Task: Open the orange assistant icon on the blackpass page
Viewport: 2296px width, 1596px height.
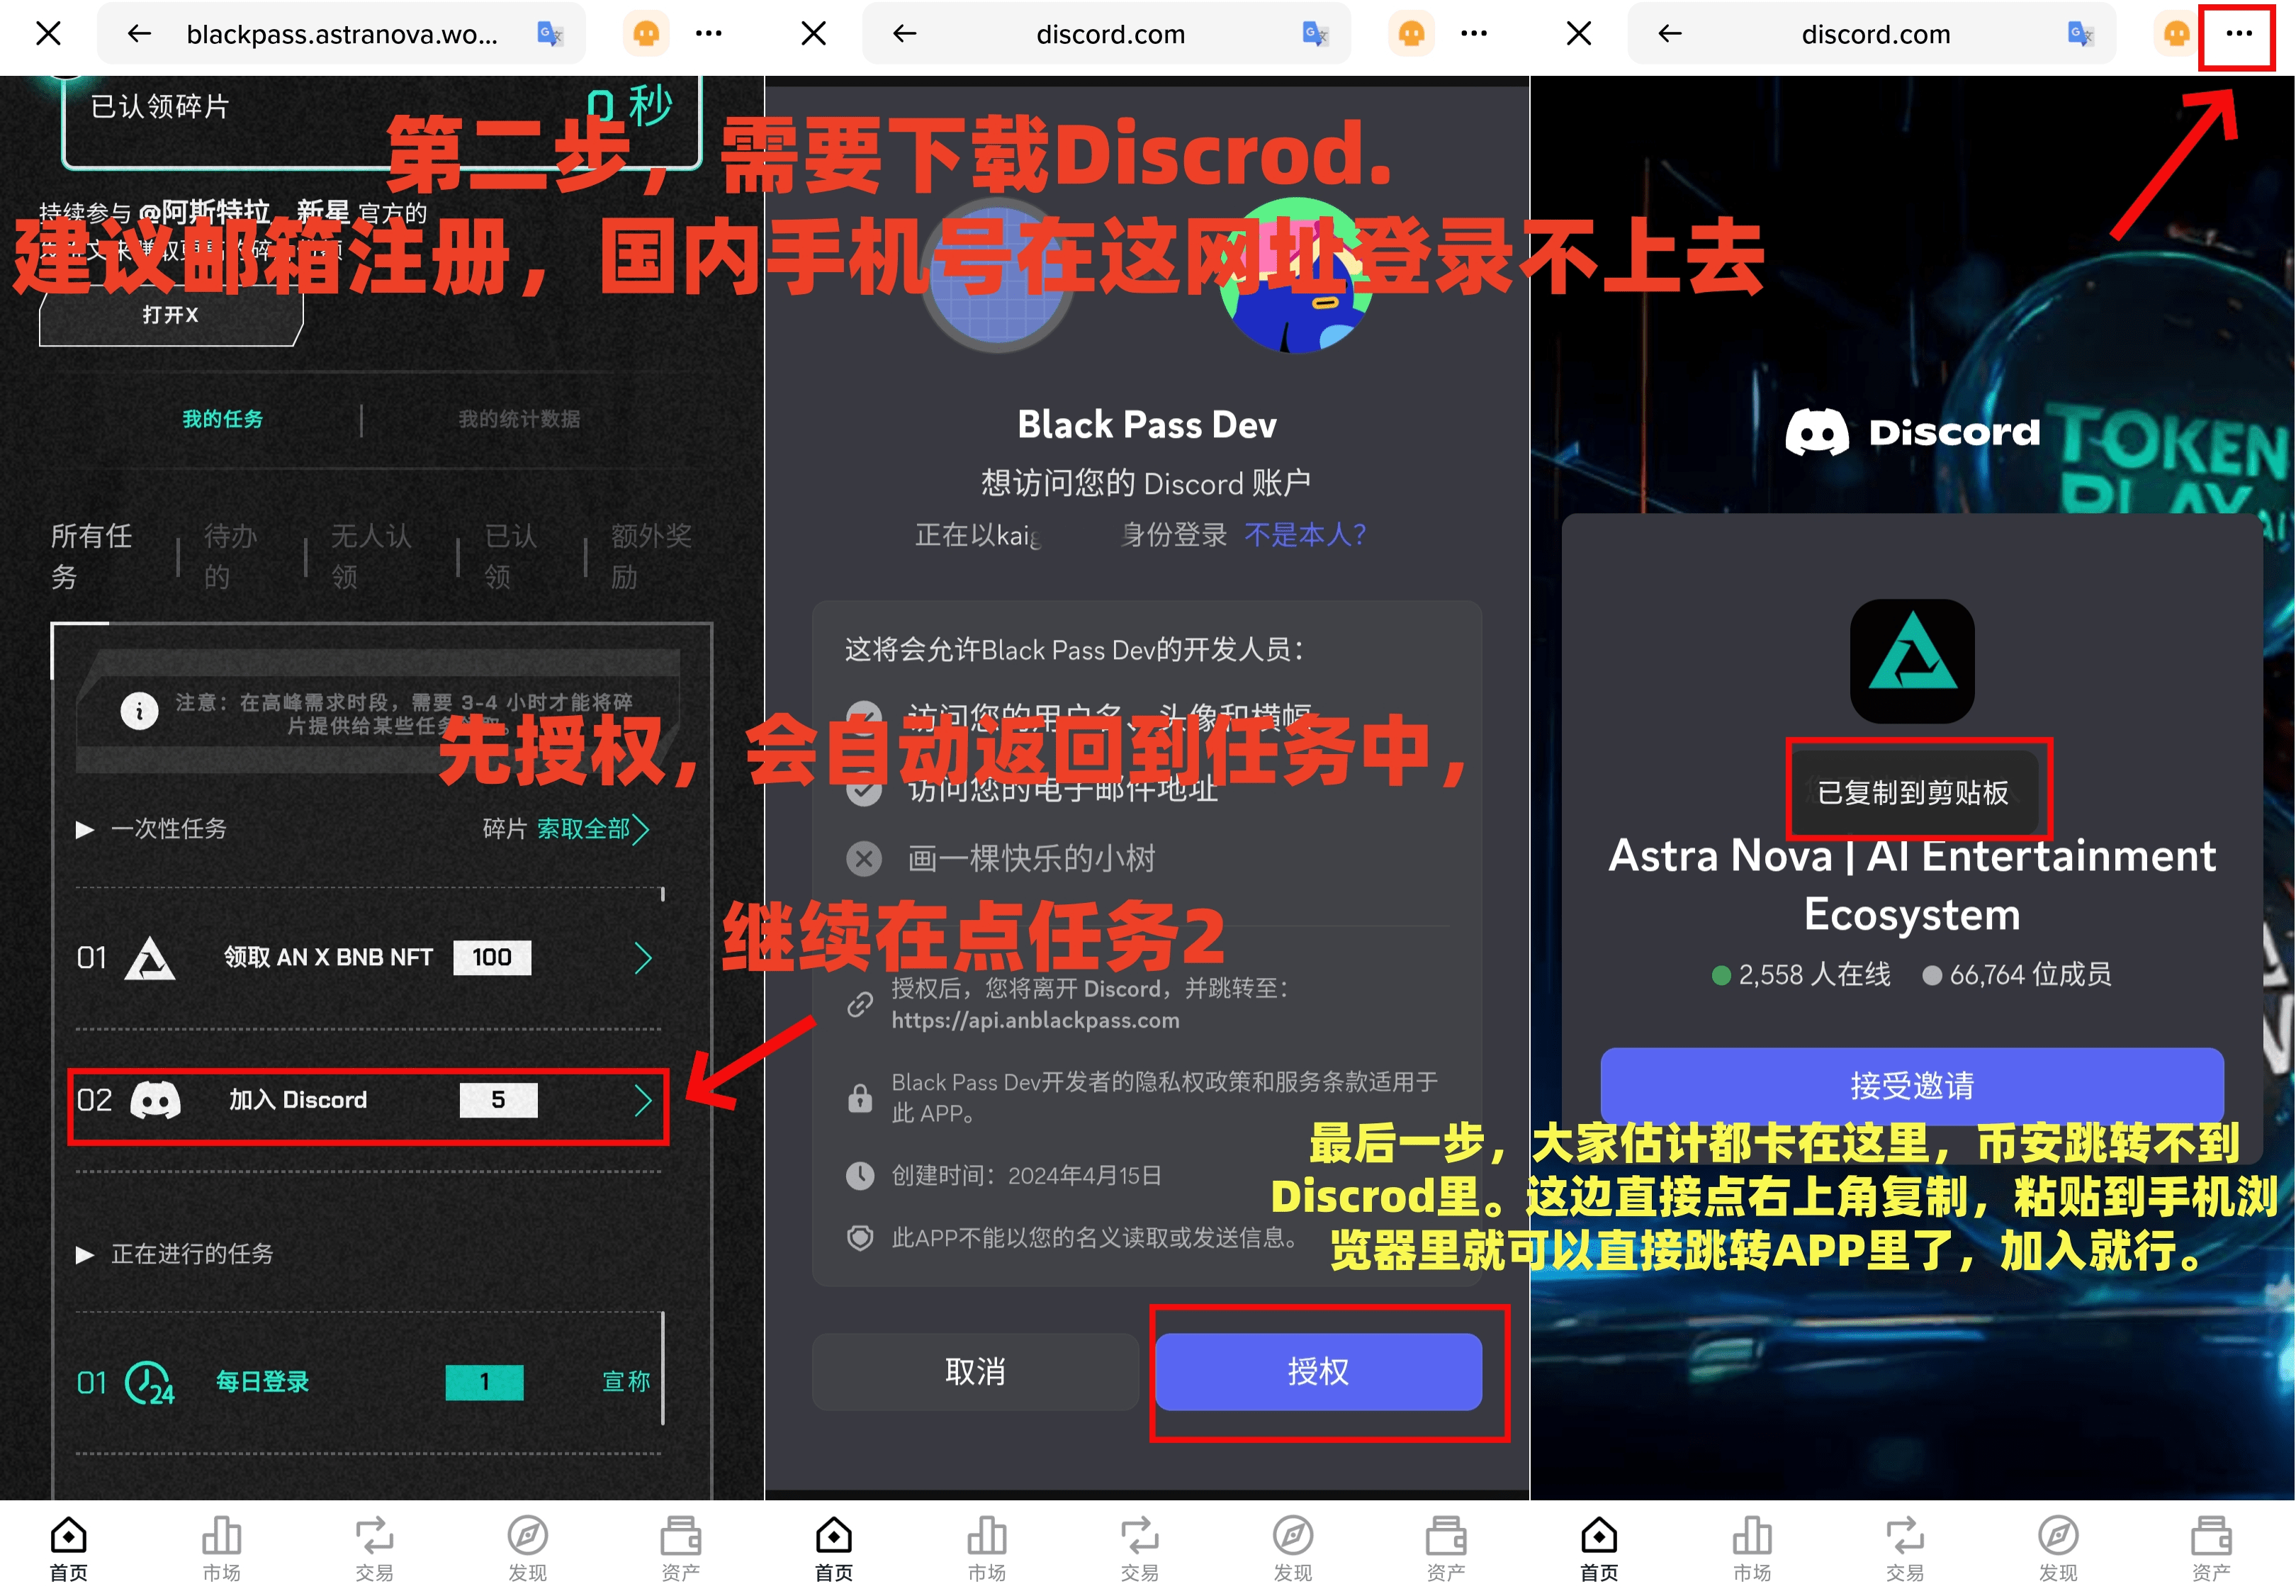Action: [x=646, y=34]
